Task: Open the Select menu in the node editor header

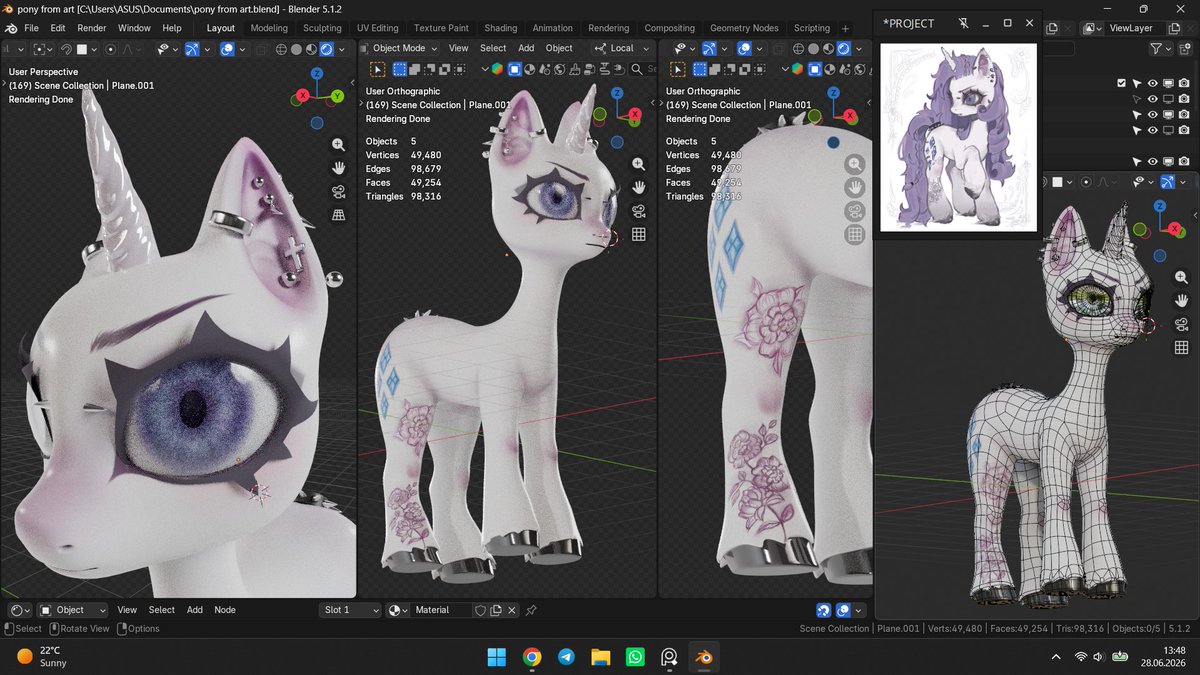Action: coord(162,610)
